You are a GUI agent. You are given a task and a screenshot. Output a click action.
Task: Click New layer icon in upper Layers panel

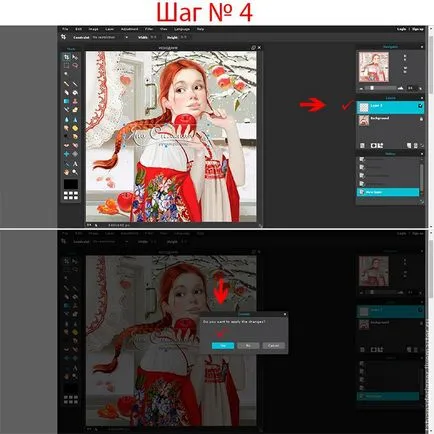(409, 145)
